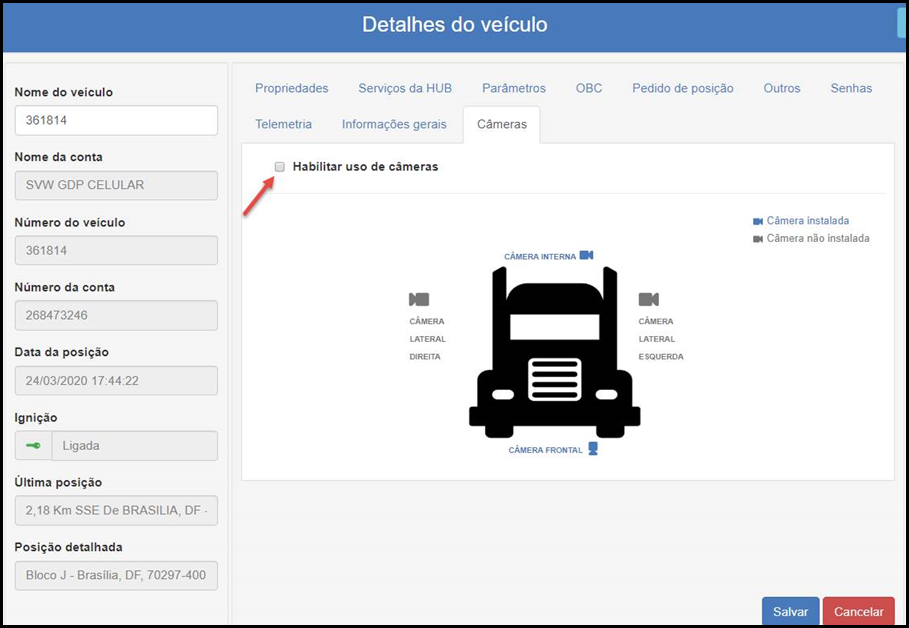Viewport: 909px width, 628px height.
Task: Click the Nome da conta field
Action: coord(116,185)
